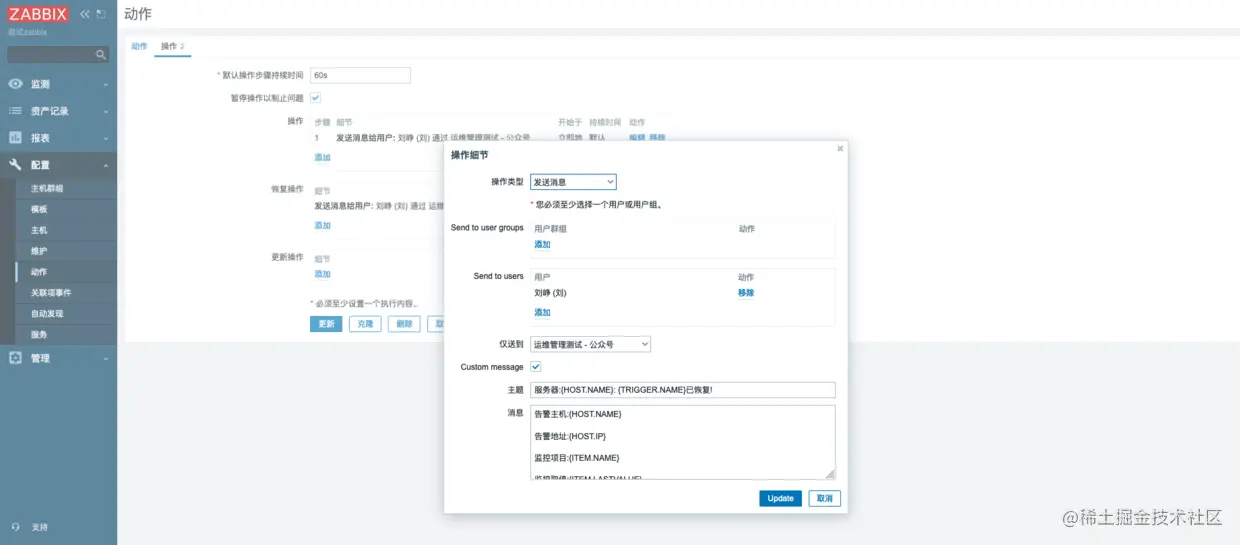
Task: Click 添加 link under 更新操作 section
Action: pyautogui.click(x=322, y=274)
